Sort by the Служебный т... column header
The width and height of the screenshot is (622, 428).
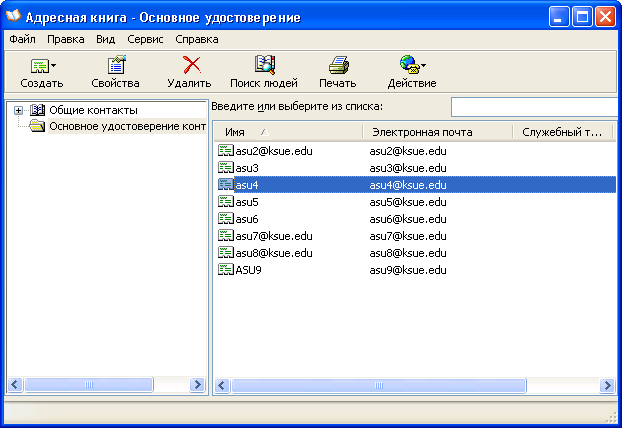563,132
